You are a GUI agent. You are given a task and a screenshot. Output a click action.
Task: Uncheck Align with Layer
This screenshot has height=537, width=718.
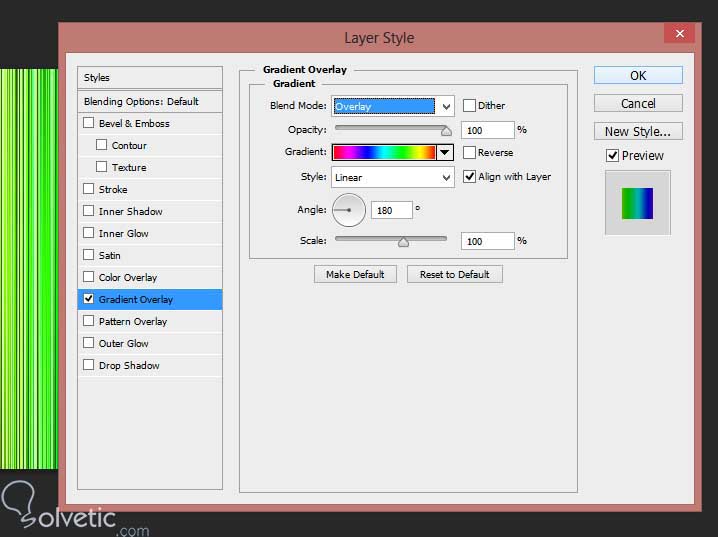pos(469,176)
